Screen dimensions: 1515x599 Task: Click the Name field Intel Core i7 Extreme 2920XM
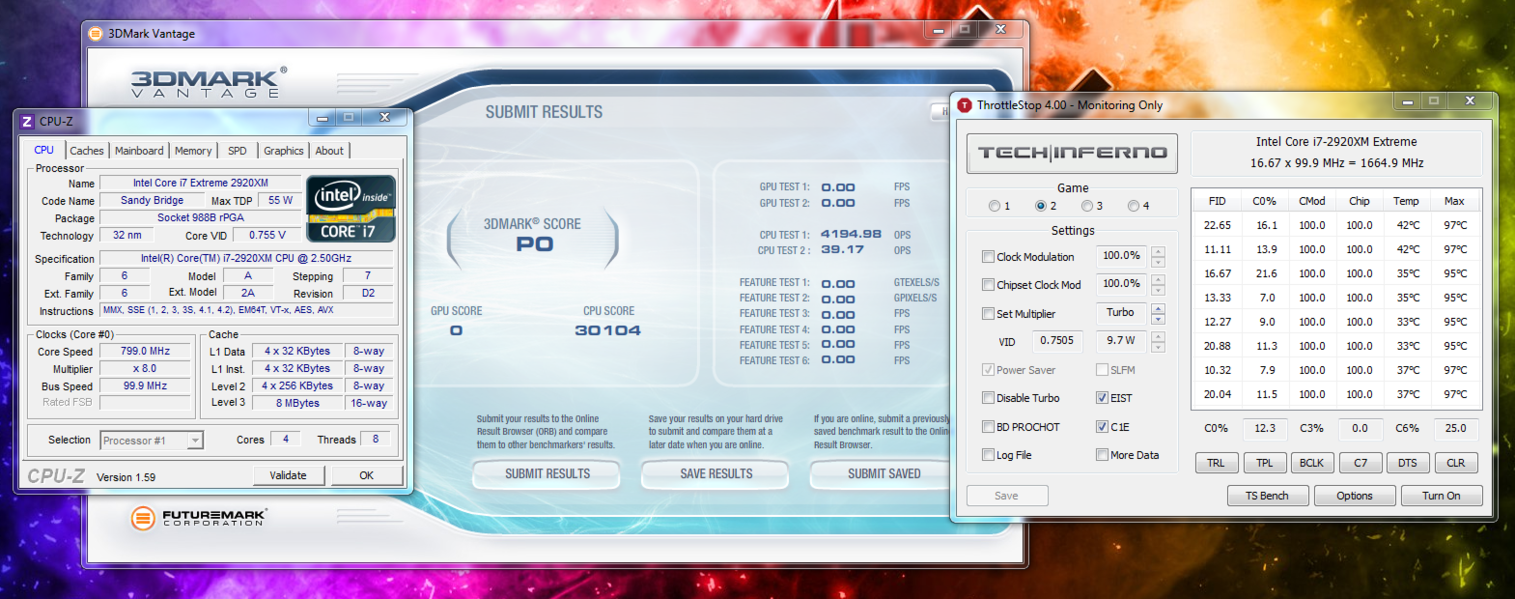tap(200, 183)
